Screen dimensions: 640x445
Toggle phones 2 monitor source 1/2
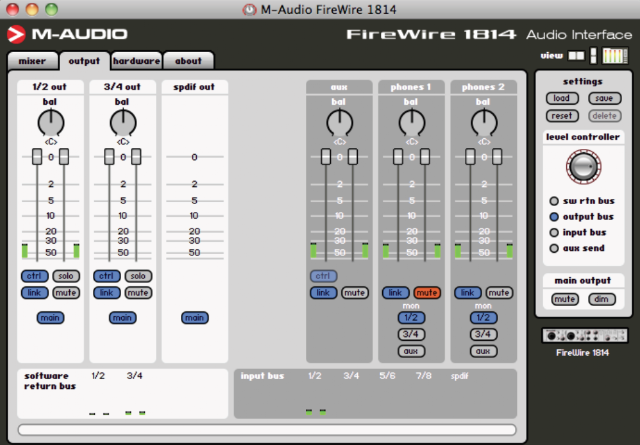pos(484,318)
